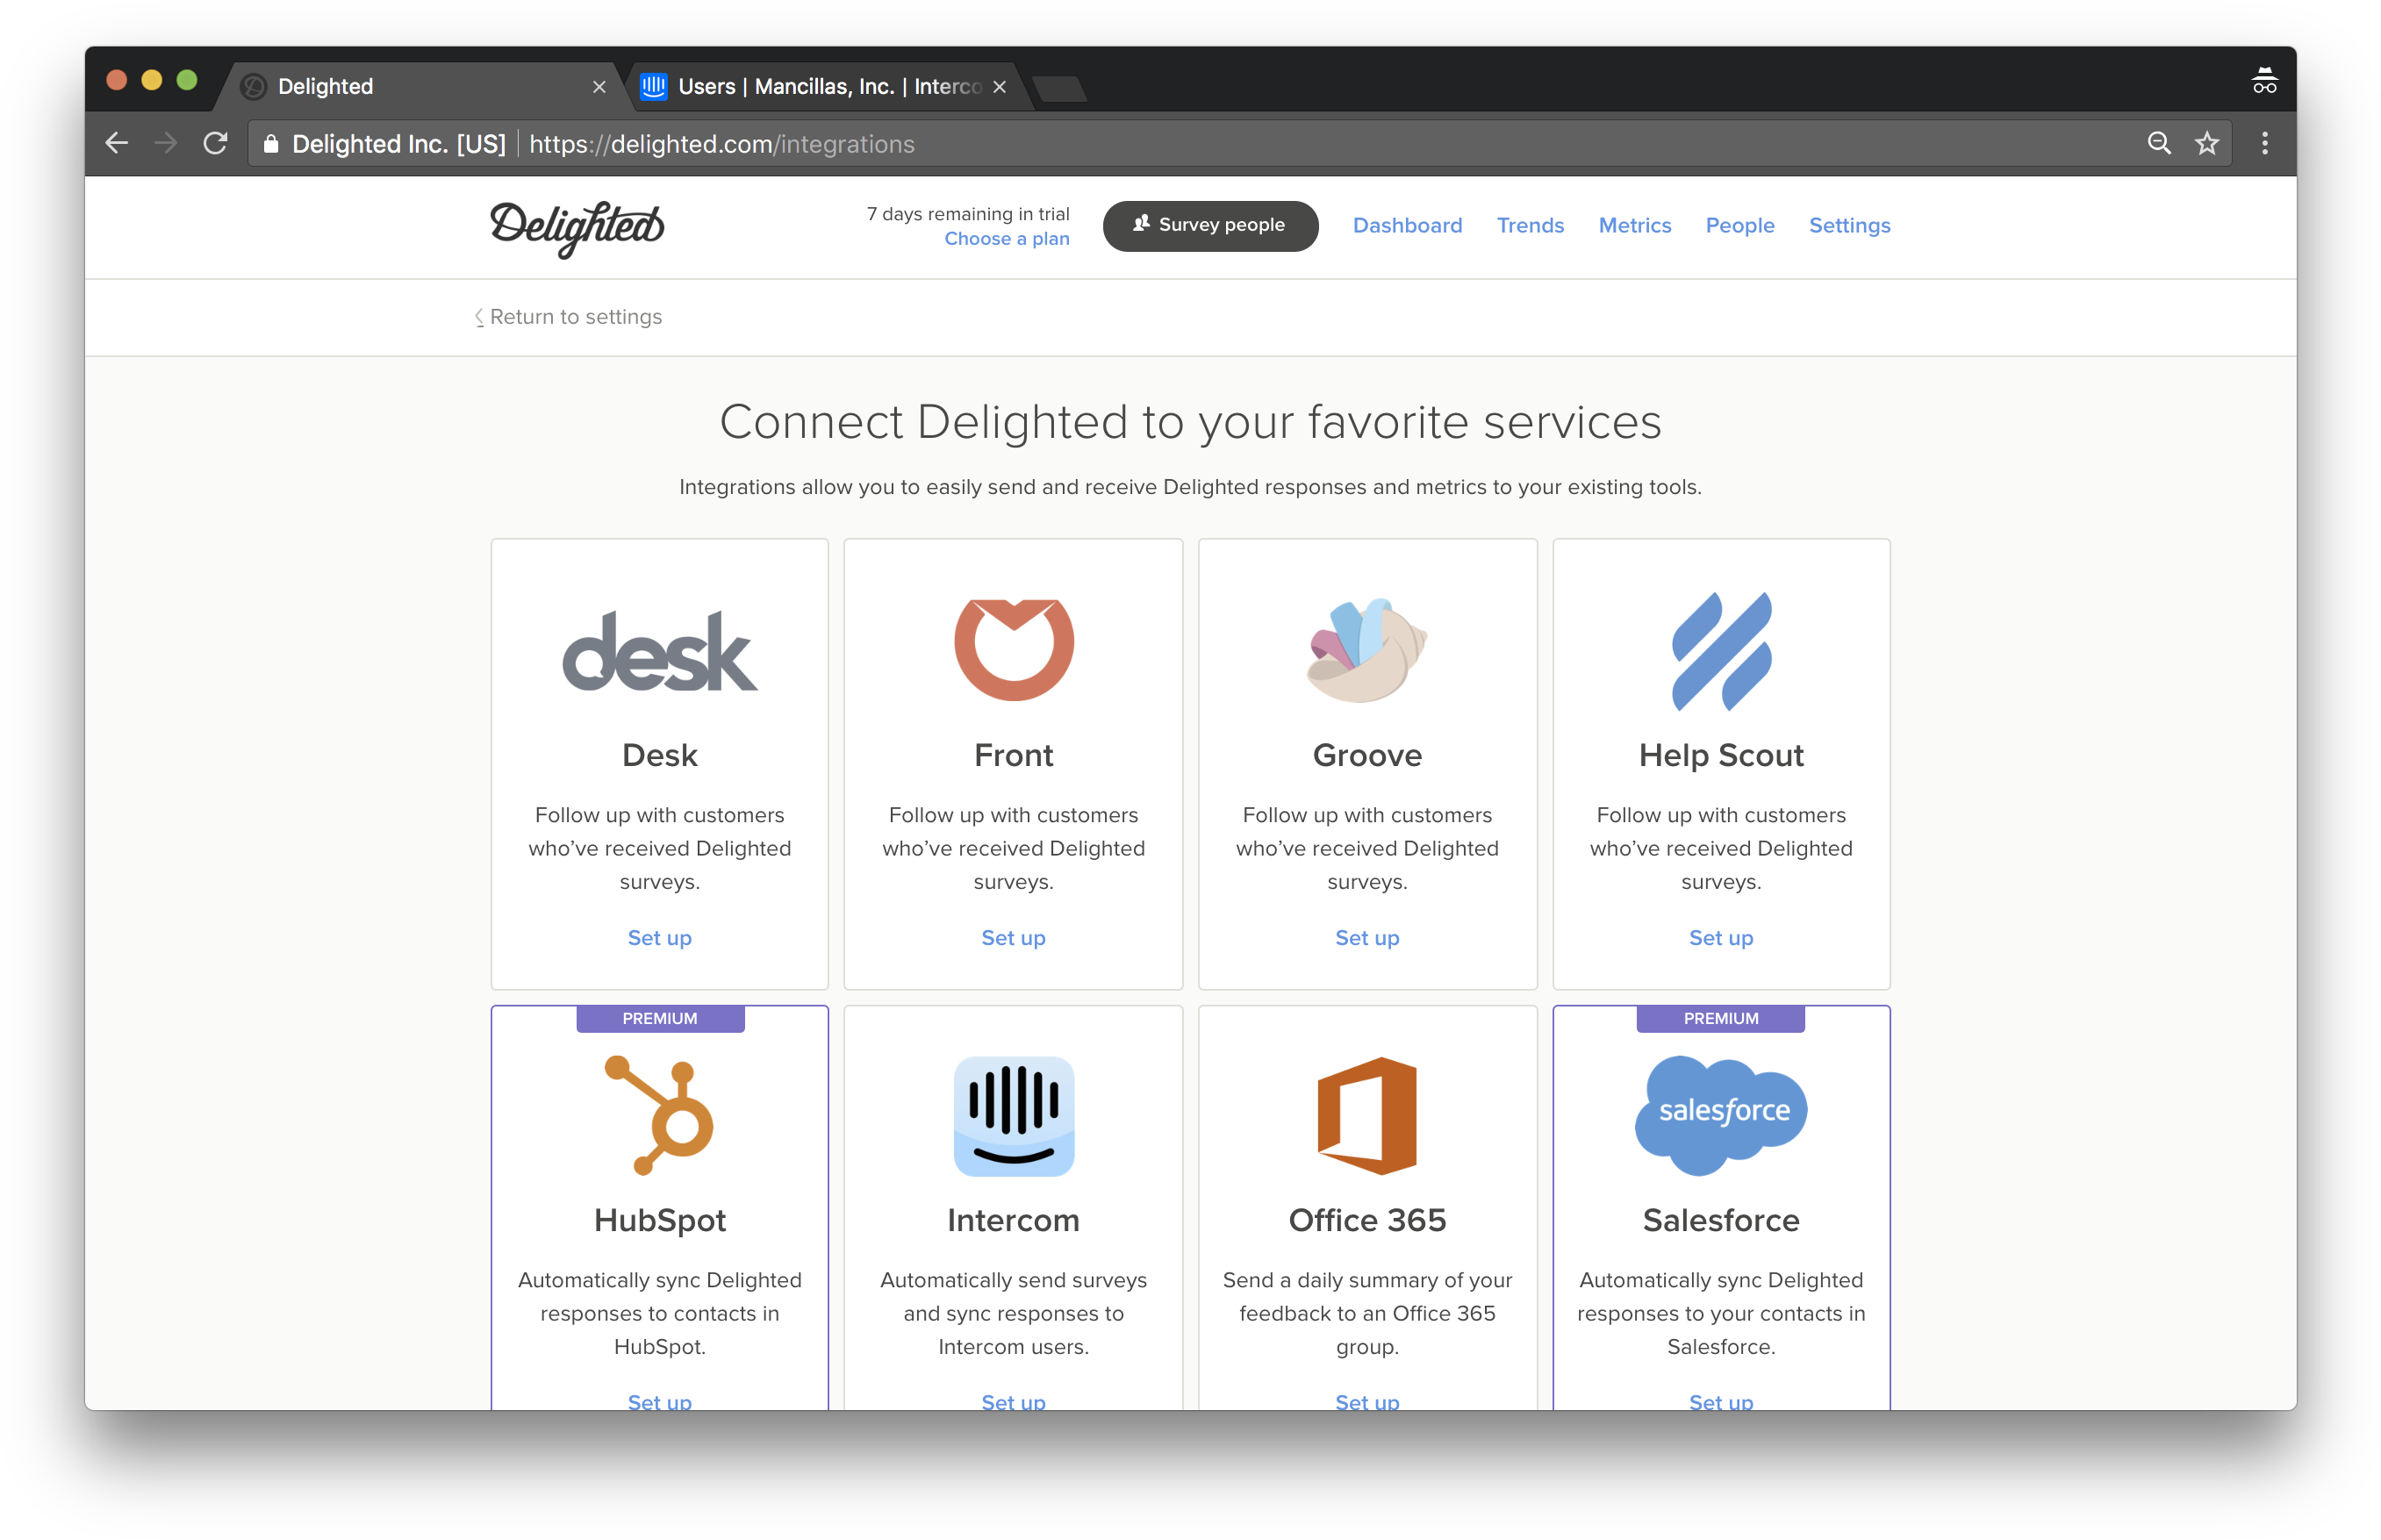Click Return to settings link

coord(567,316)
